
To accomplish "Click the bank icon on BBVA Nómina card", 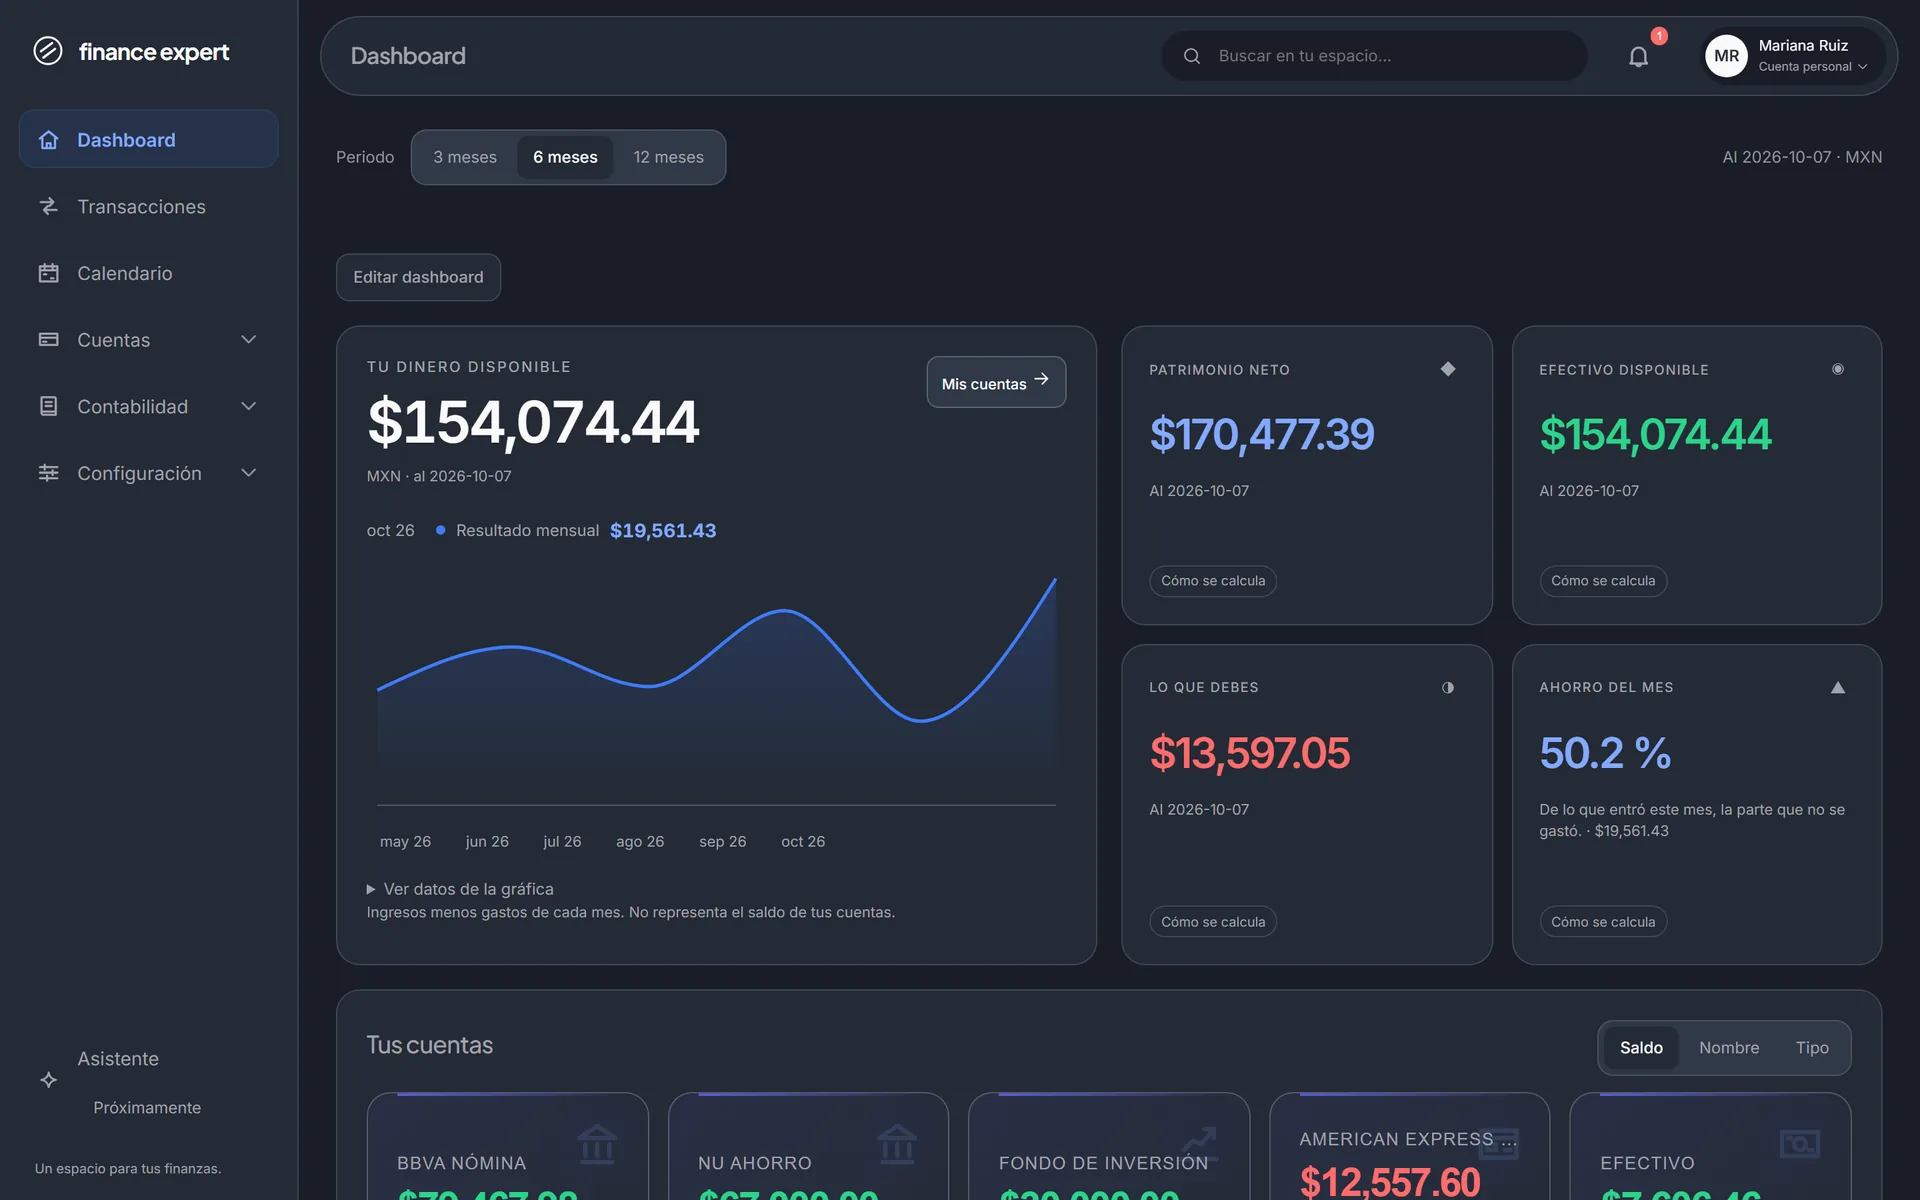I will (597, 1144).
